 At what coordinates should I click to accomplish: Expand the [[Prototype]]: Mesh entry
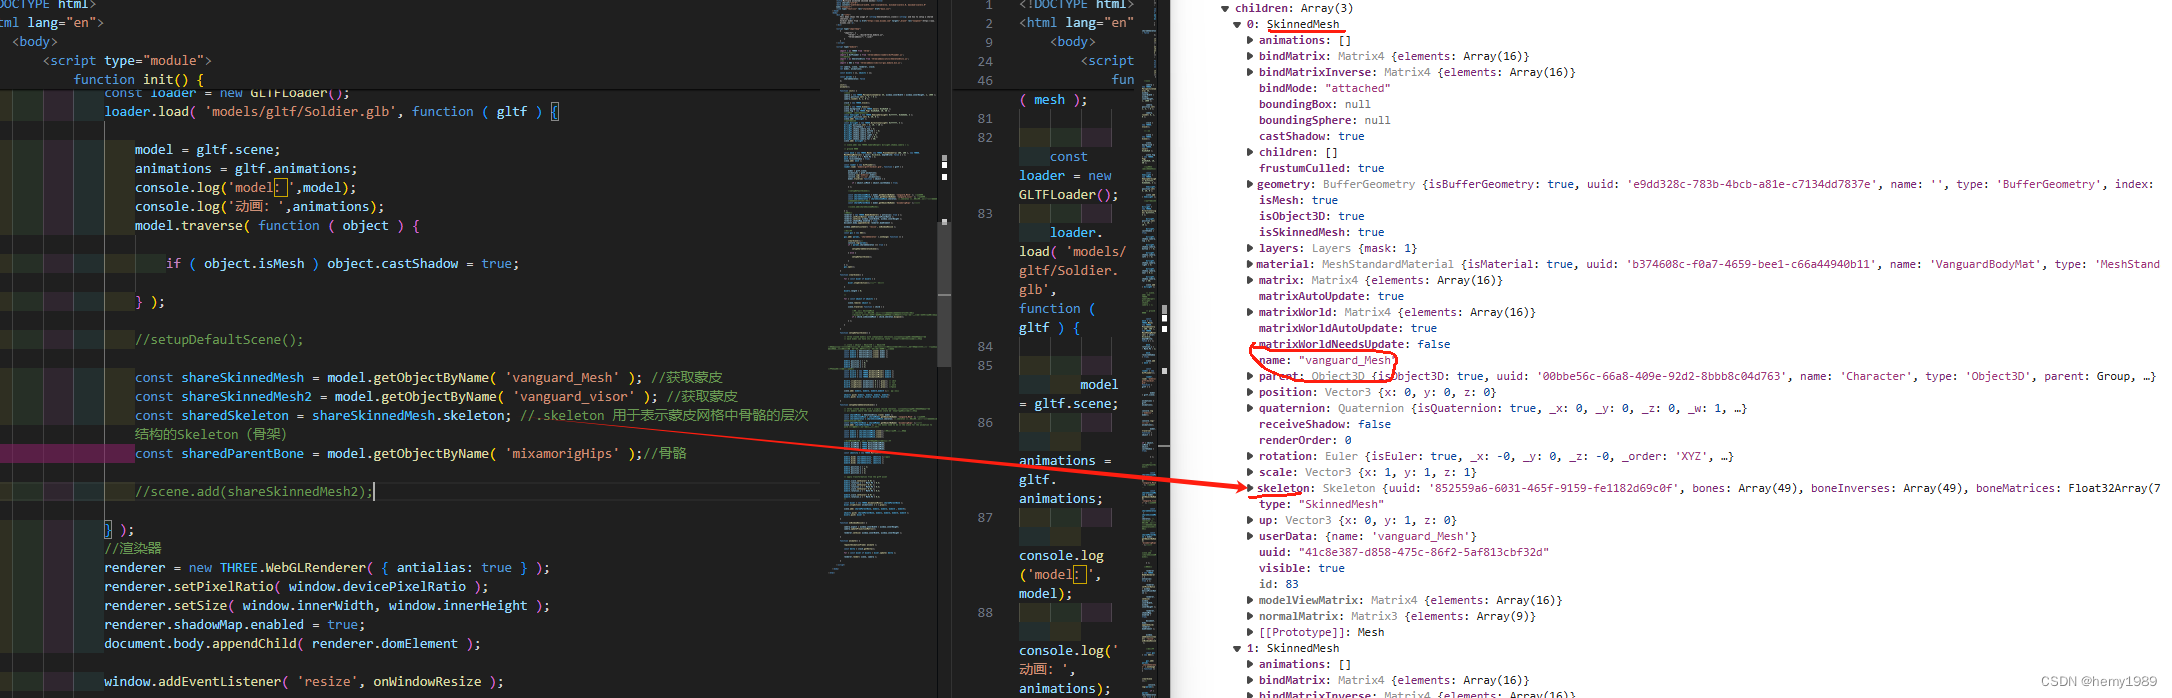pos(1250,632)
